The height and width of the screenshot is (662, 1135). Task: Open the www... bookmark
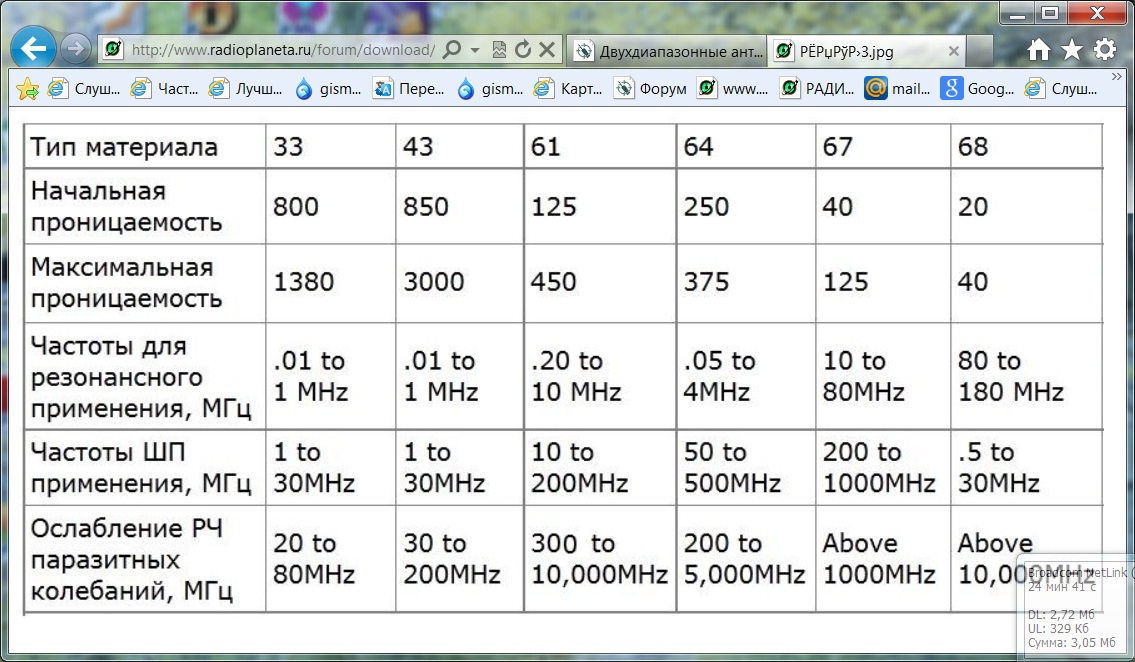(733, 89)
